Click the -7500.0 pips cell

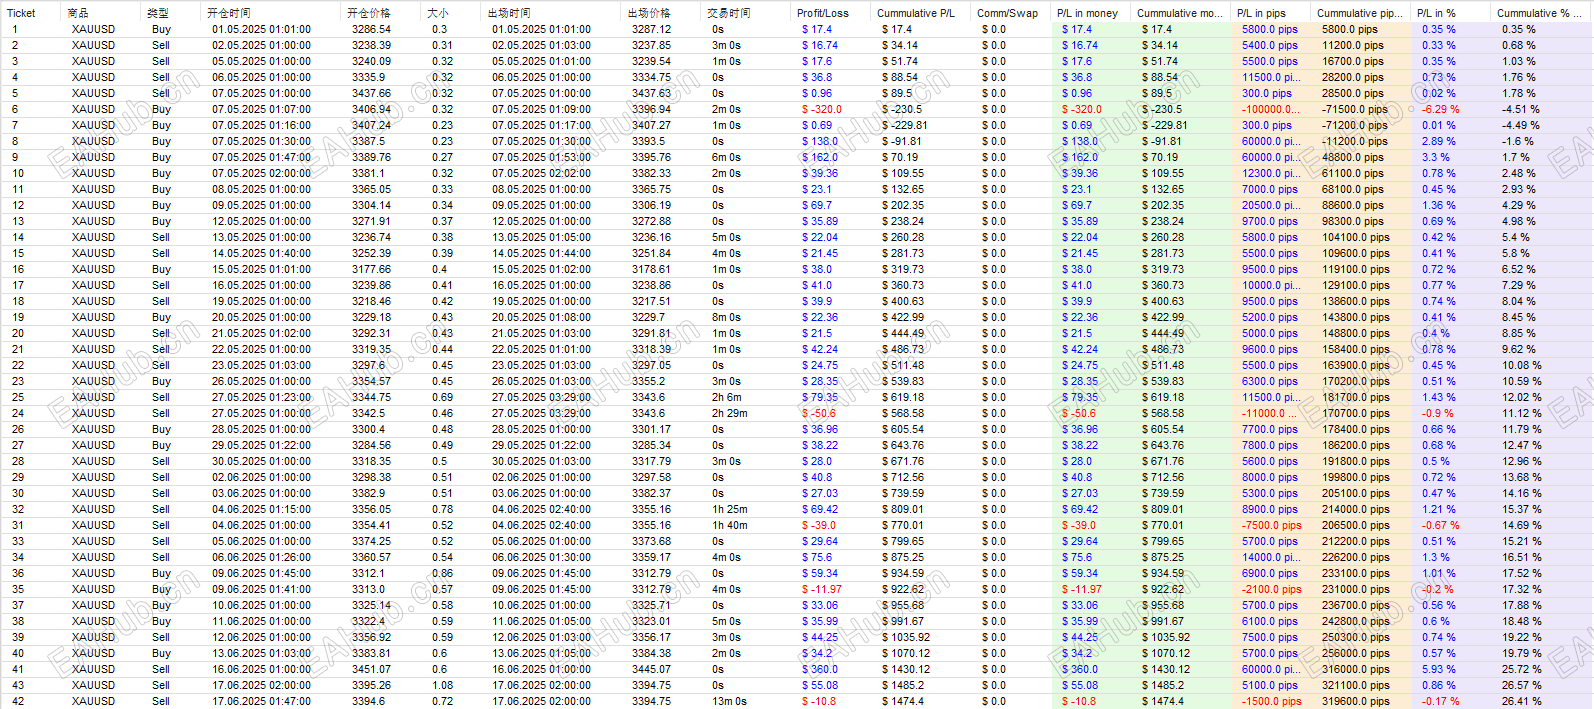[x=1272, y=525]
